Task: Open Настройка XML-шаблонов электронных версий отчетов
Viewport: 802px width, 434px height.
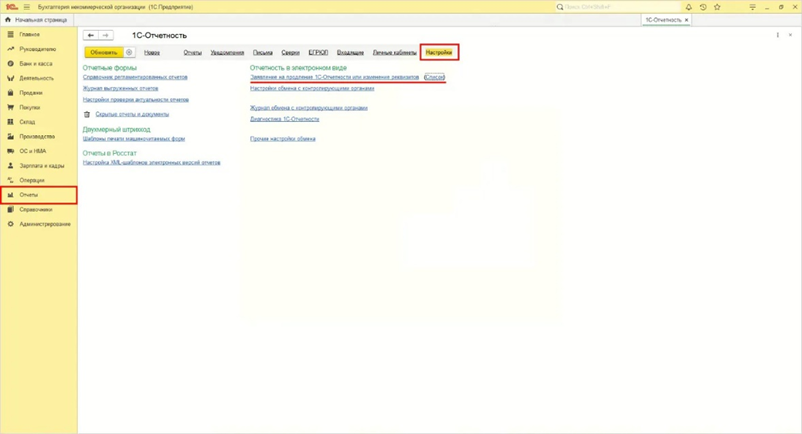Action: pyautogui.click(x=151, y=163)
